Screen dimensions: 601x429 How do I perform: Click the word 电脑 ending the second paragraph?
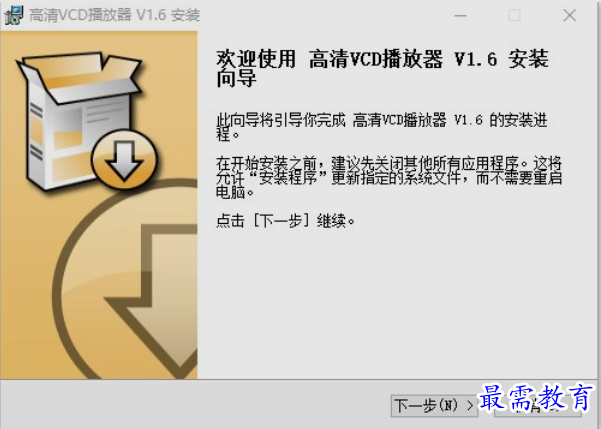coord(230,192)
